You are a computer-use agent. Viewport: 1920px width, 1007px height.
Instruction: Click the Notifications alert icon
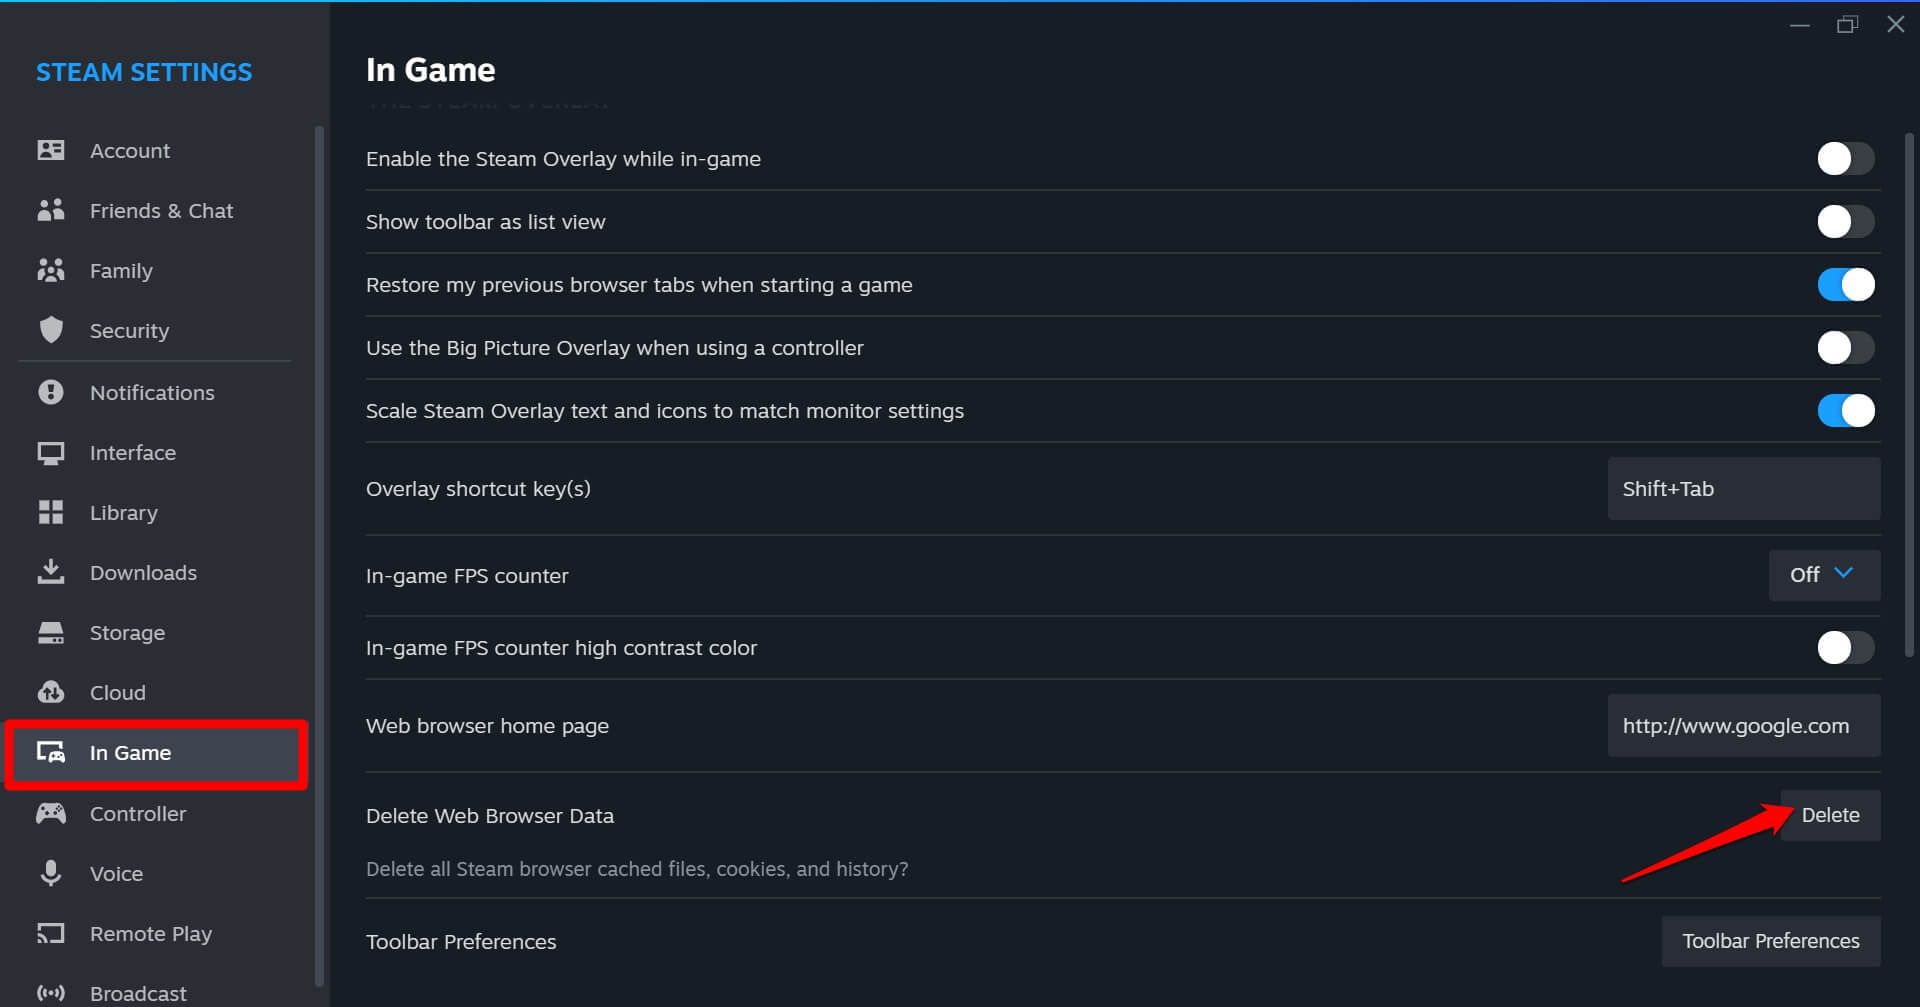[51, 393]
